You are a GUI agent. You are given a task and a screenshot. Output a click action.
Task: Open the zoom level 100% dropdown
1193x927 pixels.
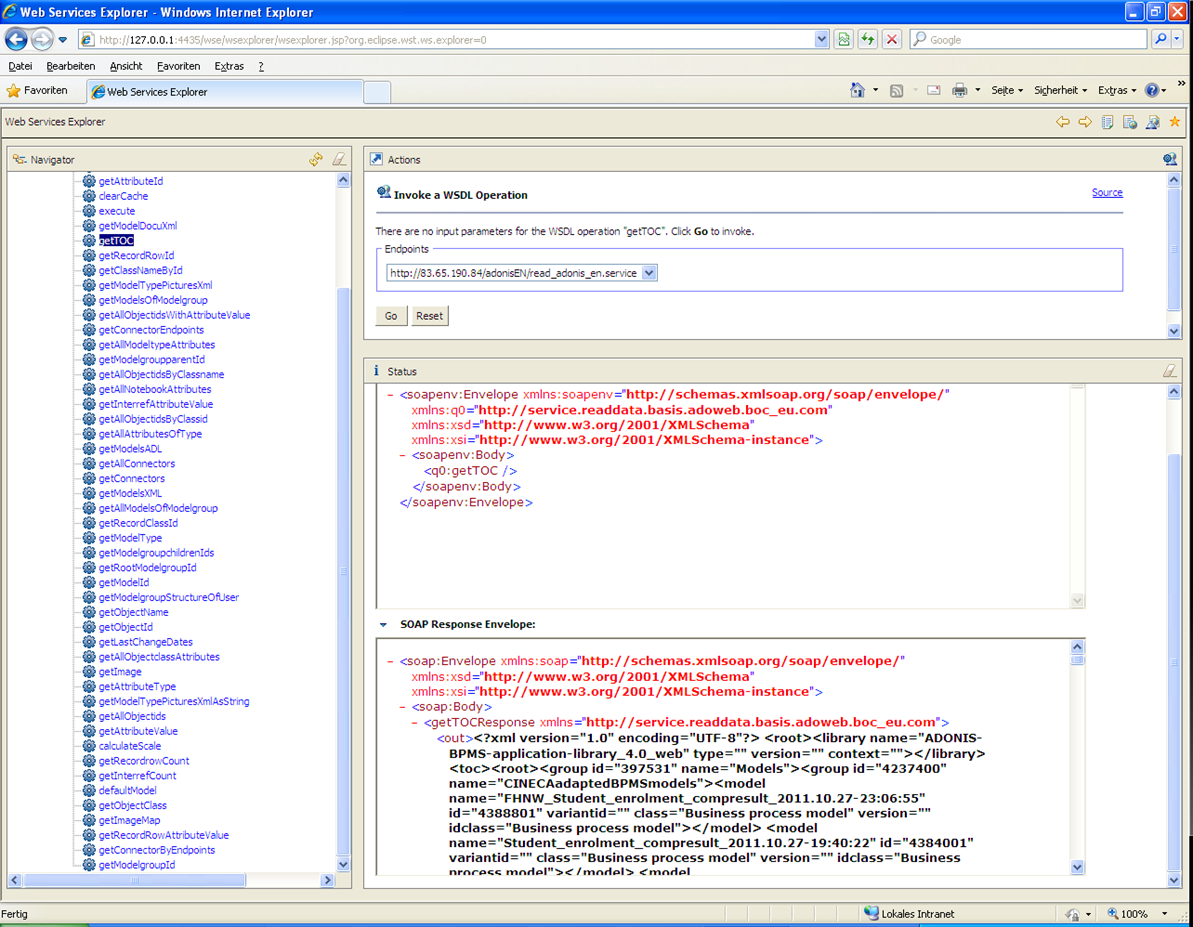click(x=1164, y=913)
